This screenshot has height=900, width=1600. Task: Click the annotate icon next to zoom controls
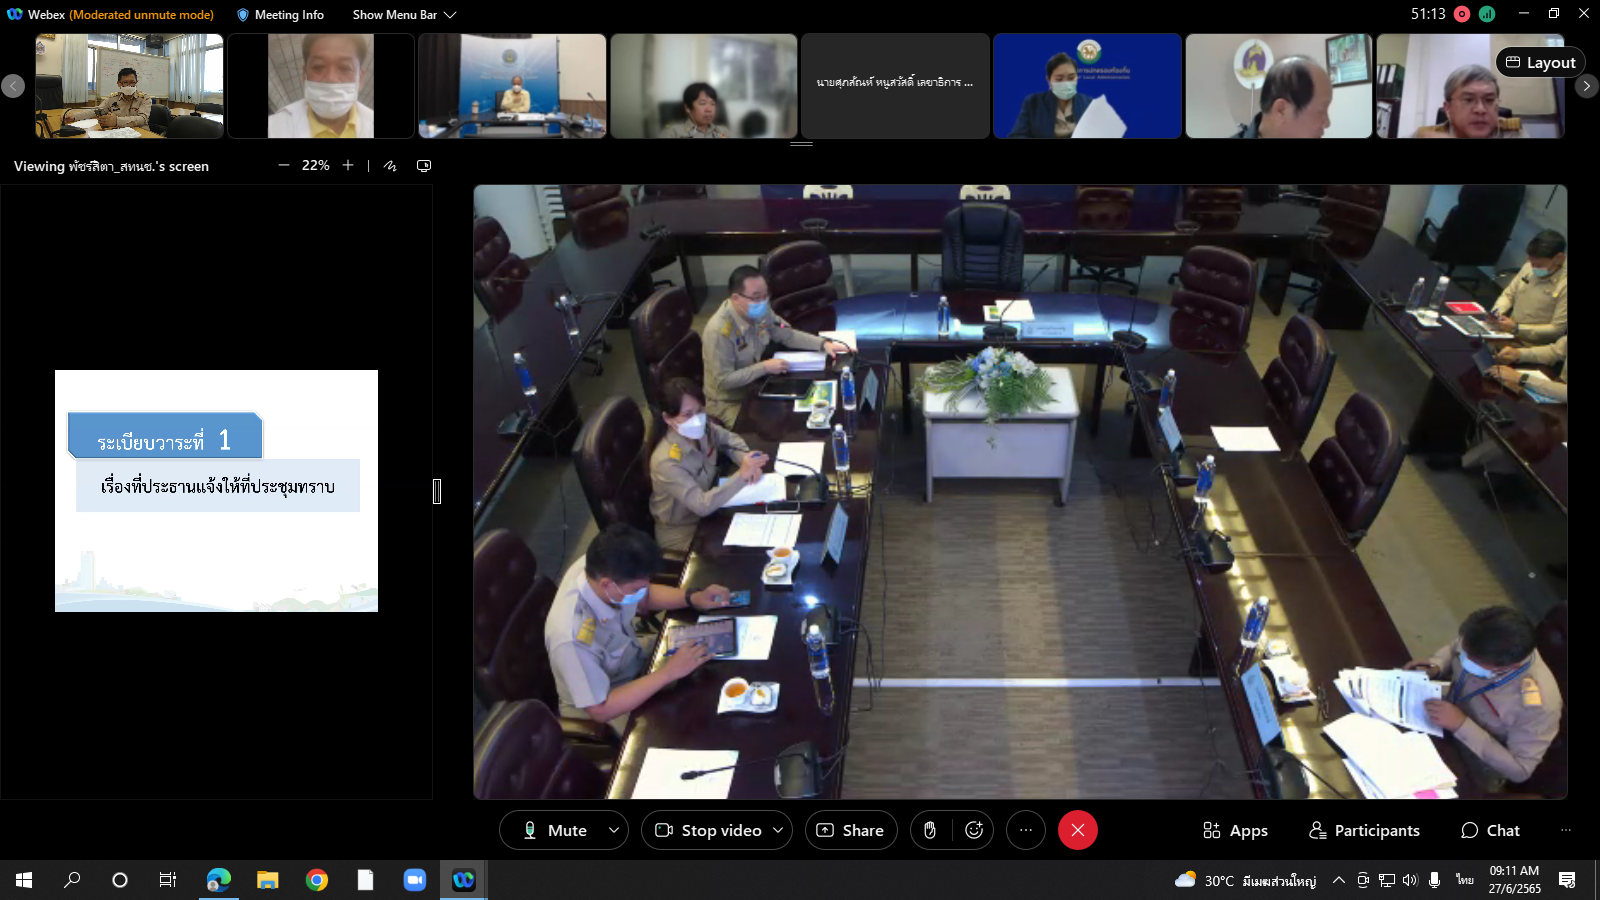390,166
